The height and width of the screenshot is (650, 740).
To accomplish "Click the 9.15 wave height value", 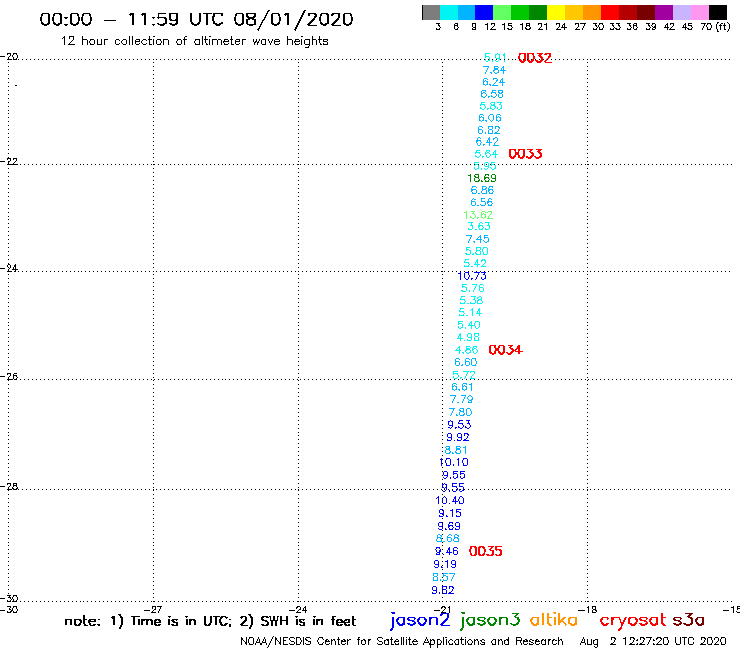I will pyautogui.click(x=450, y=513).
